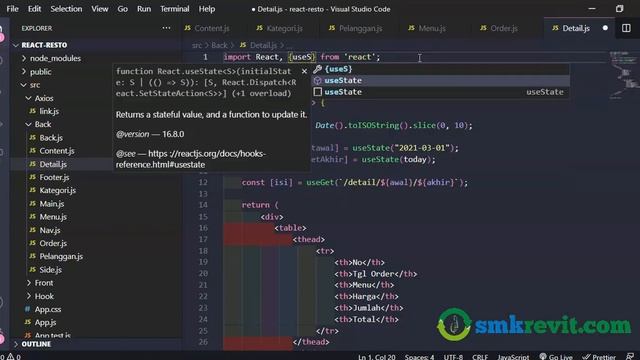Viewport: 640px width, 360px height.
Task: Change JavaScript language mode
Action: coord(513,357)
